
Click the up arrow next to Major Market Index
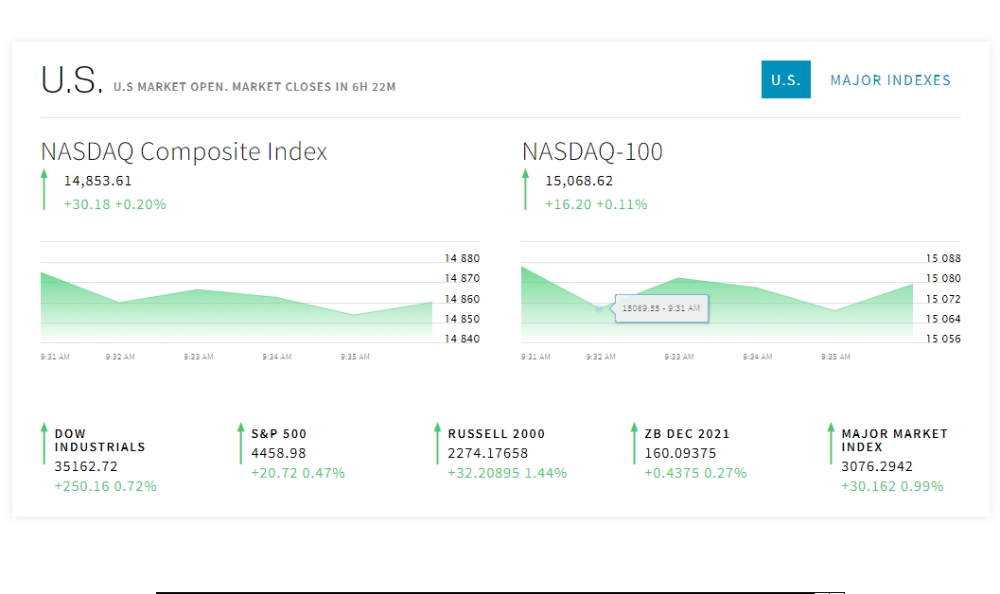[831, 443]
